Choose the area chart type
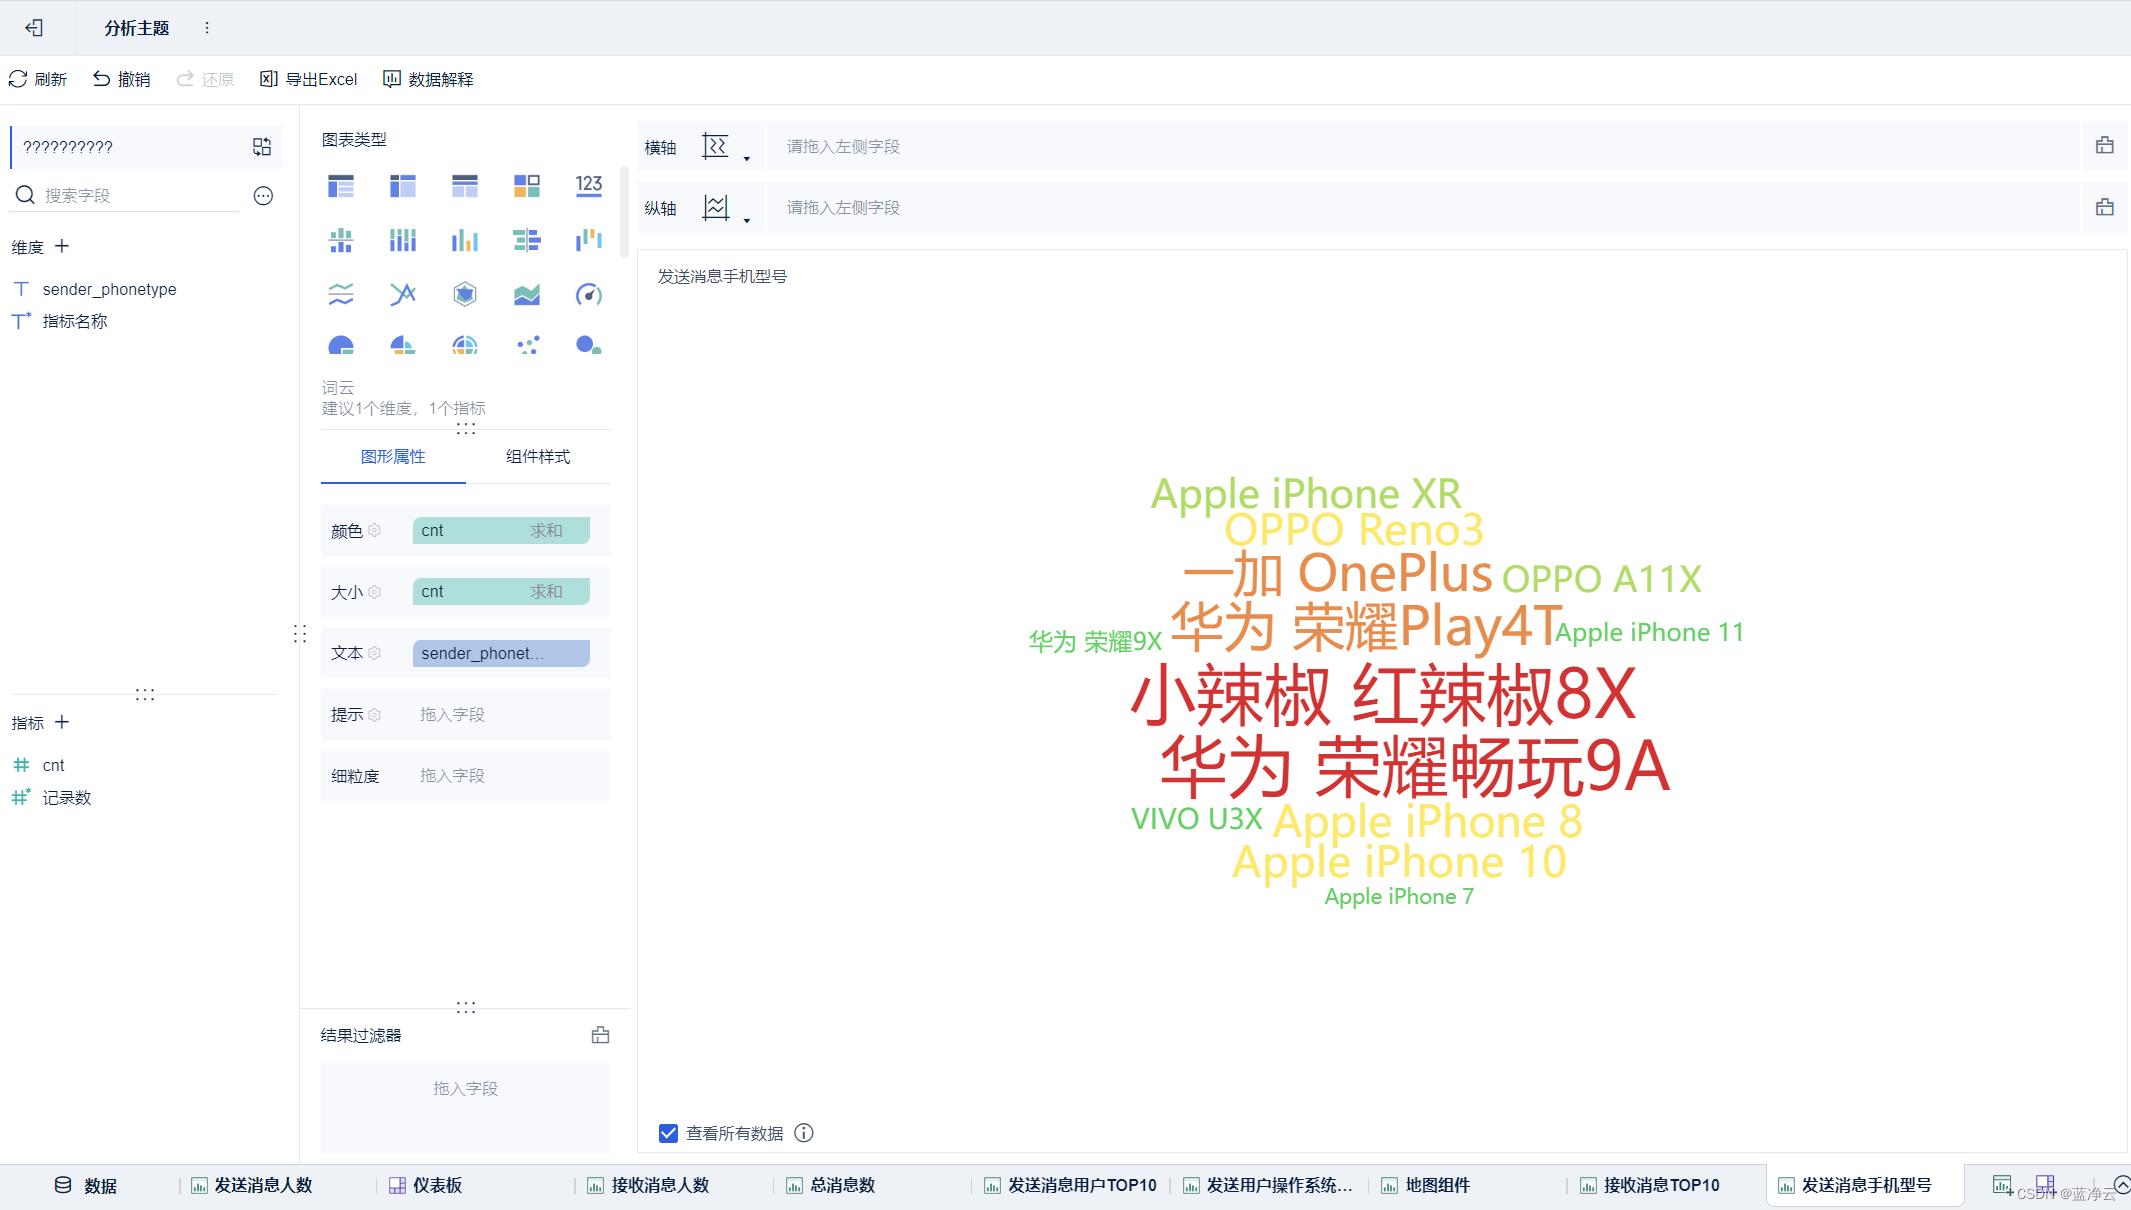 pos(527,294)
